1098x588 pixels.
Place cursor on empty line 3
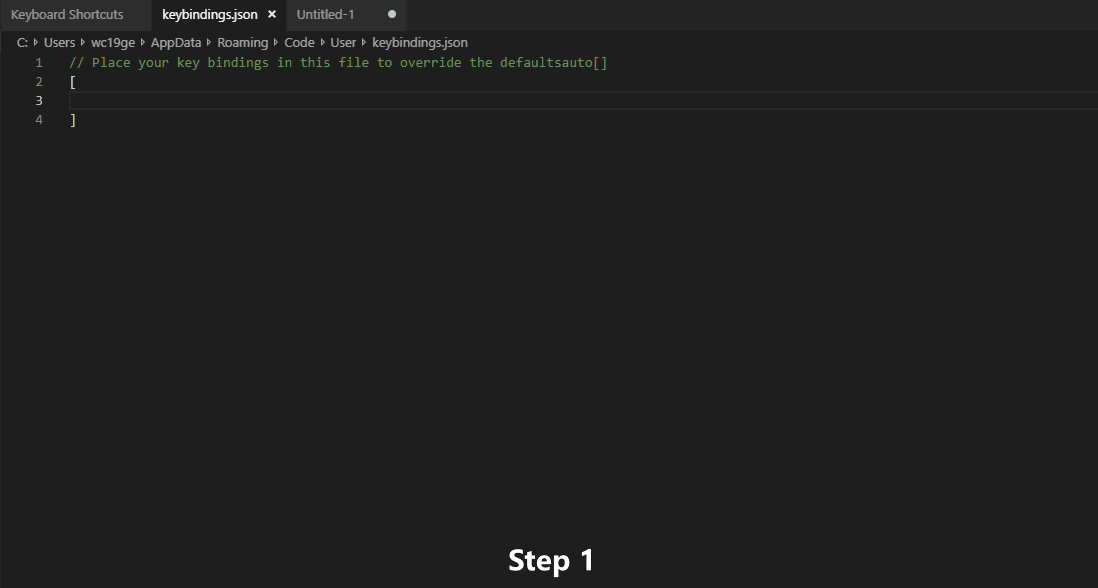point(583,101)
